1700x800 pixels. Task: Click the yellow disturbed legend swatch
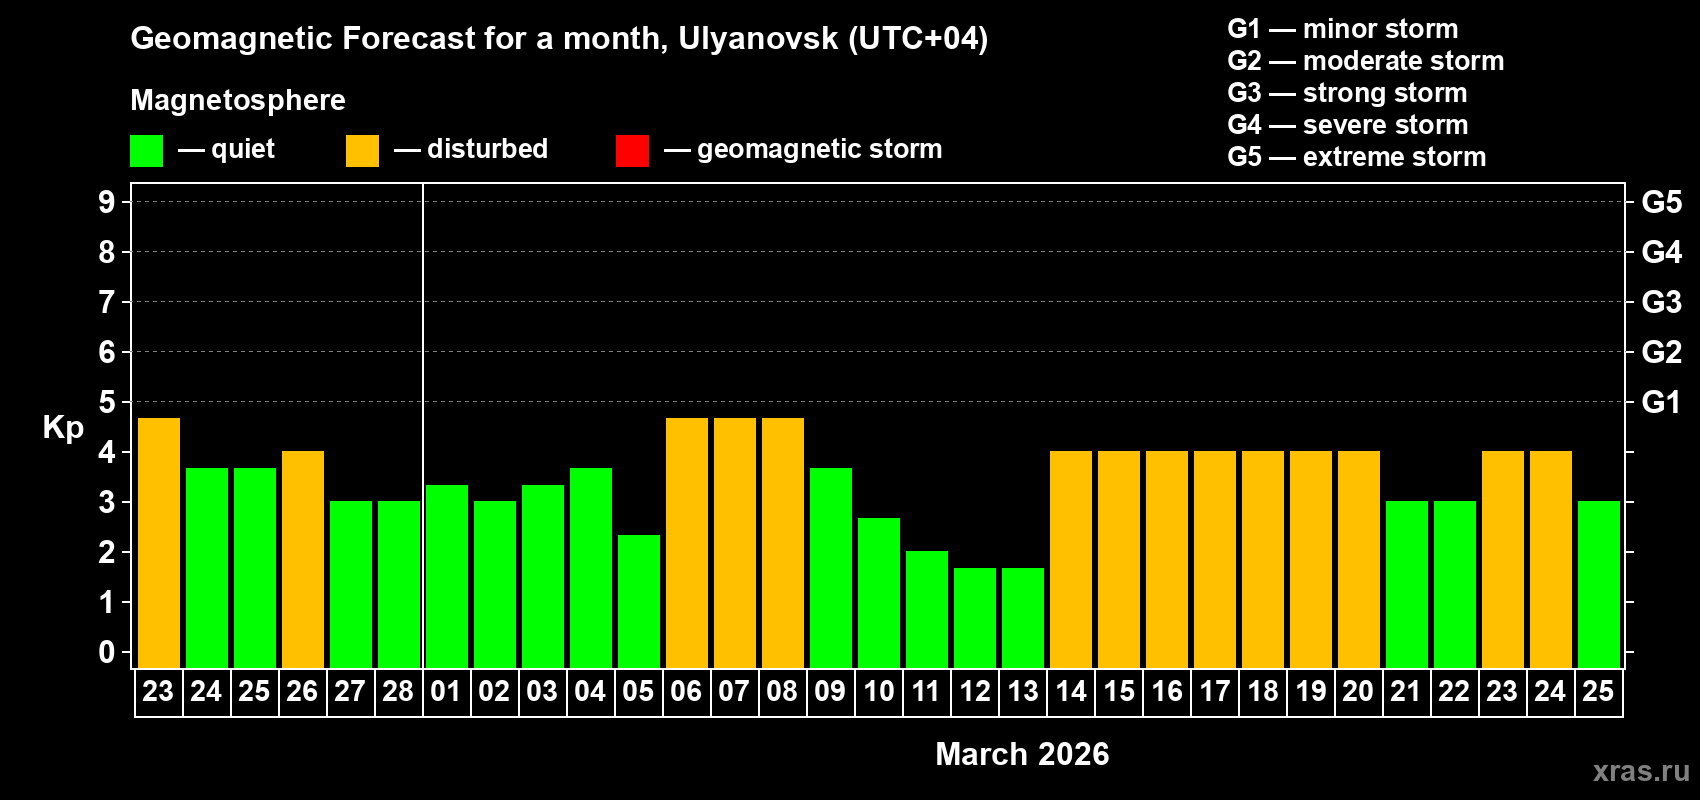(x=362, y=151)
